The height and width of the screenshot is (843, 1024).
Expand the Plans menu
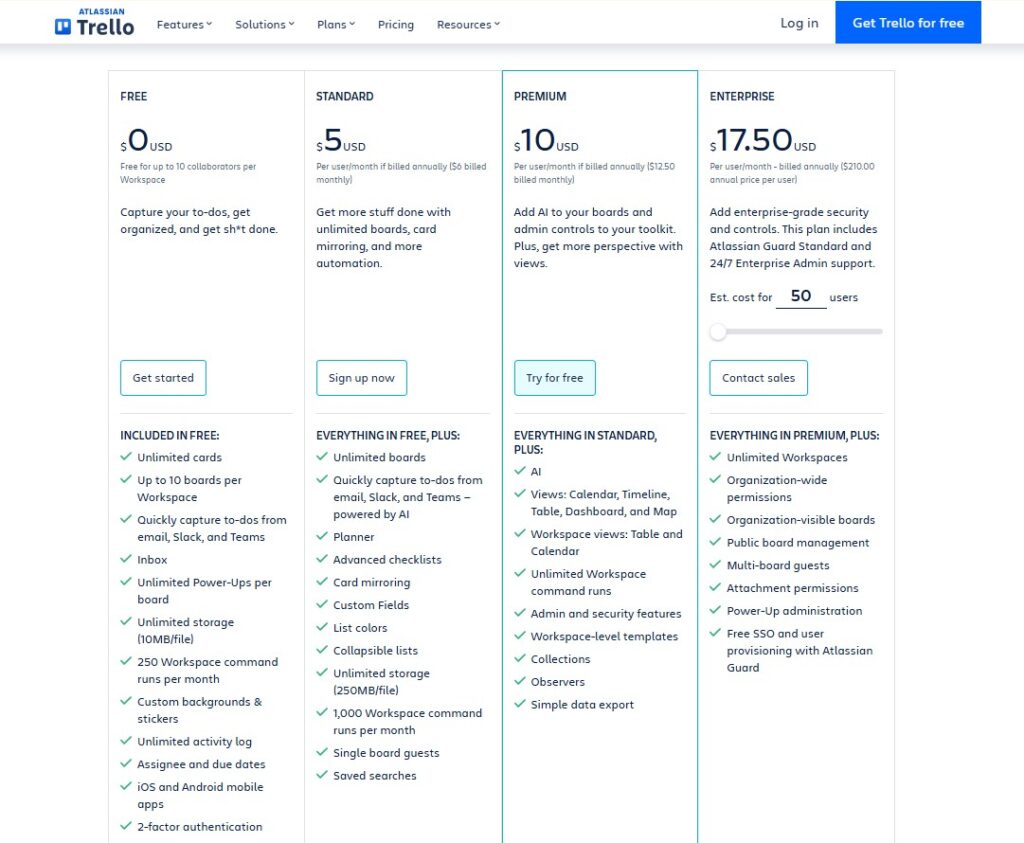pos(334,24)
